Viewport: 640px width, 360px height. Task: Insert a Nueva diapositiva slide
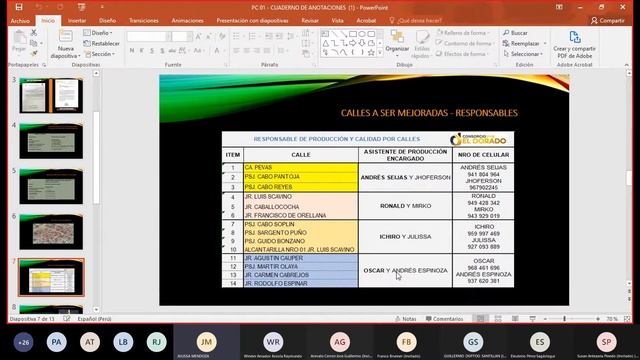click(65, 44)
